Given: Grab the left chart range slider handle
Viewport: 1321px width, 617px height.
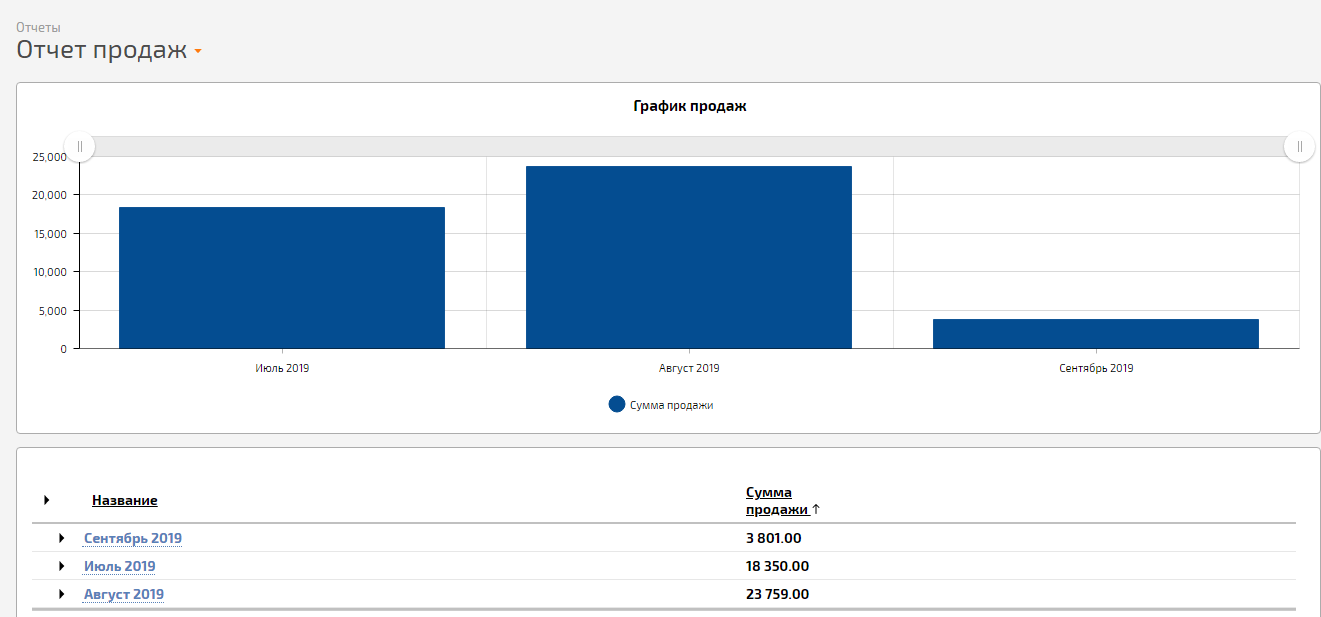Looking at the screenshot, I should [x=80, y=146].
